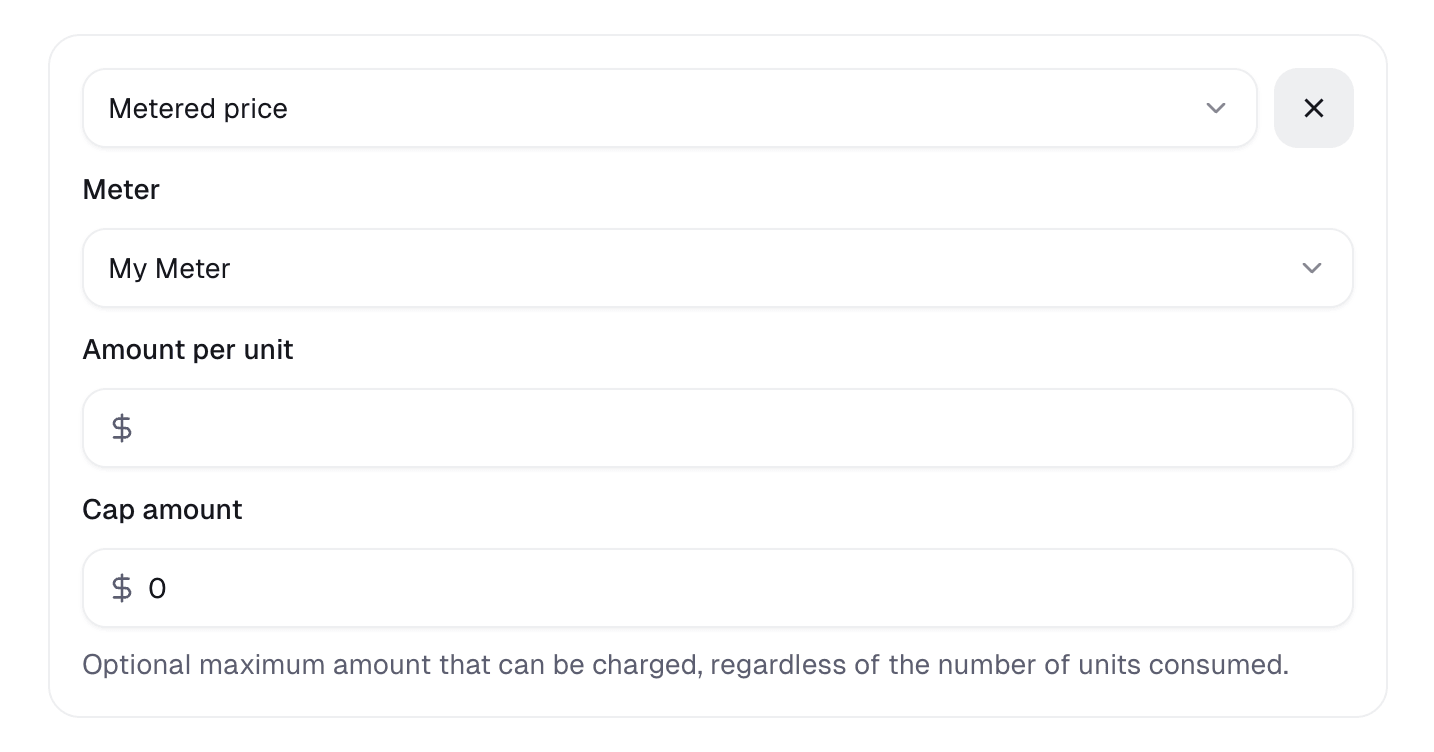Click the chevron in Metered price selector
Viewport: 1434px width, 752px height.
[x=1215, y=108]
